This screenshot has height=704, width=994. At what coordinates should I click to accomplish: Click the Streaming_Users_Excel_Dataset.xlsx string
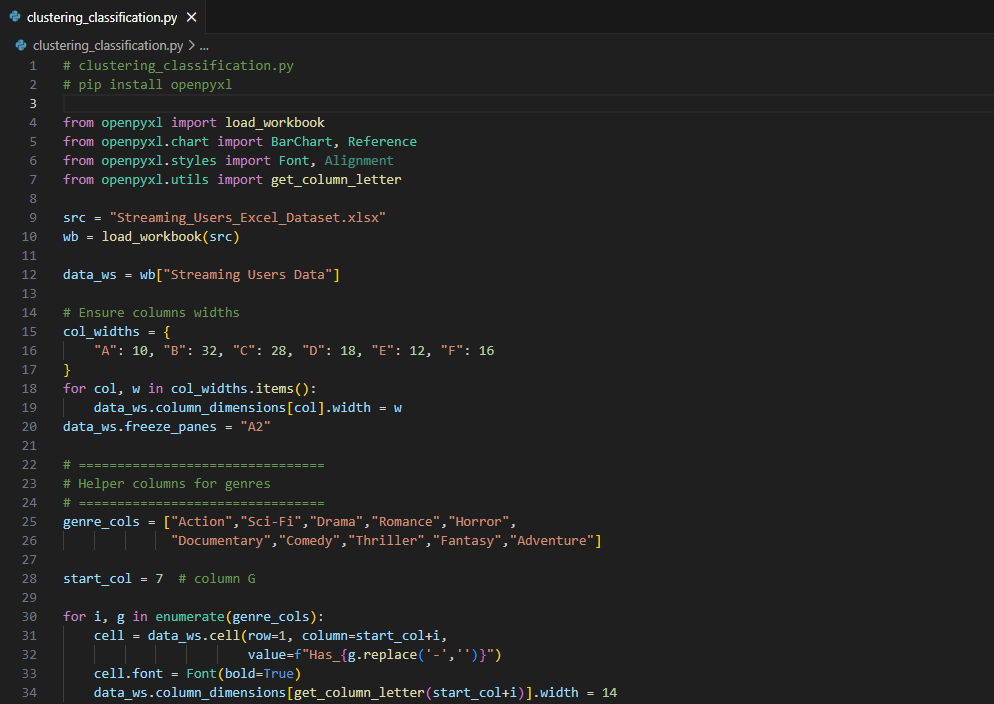[x=247, y=218]
